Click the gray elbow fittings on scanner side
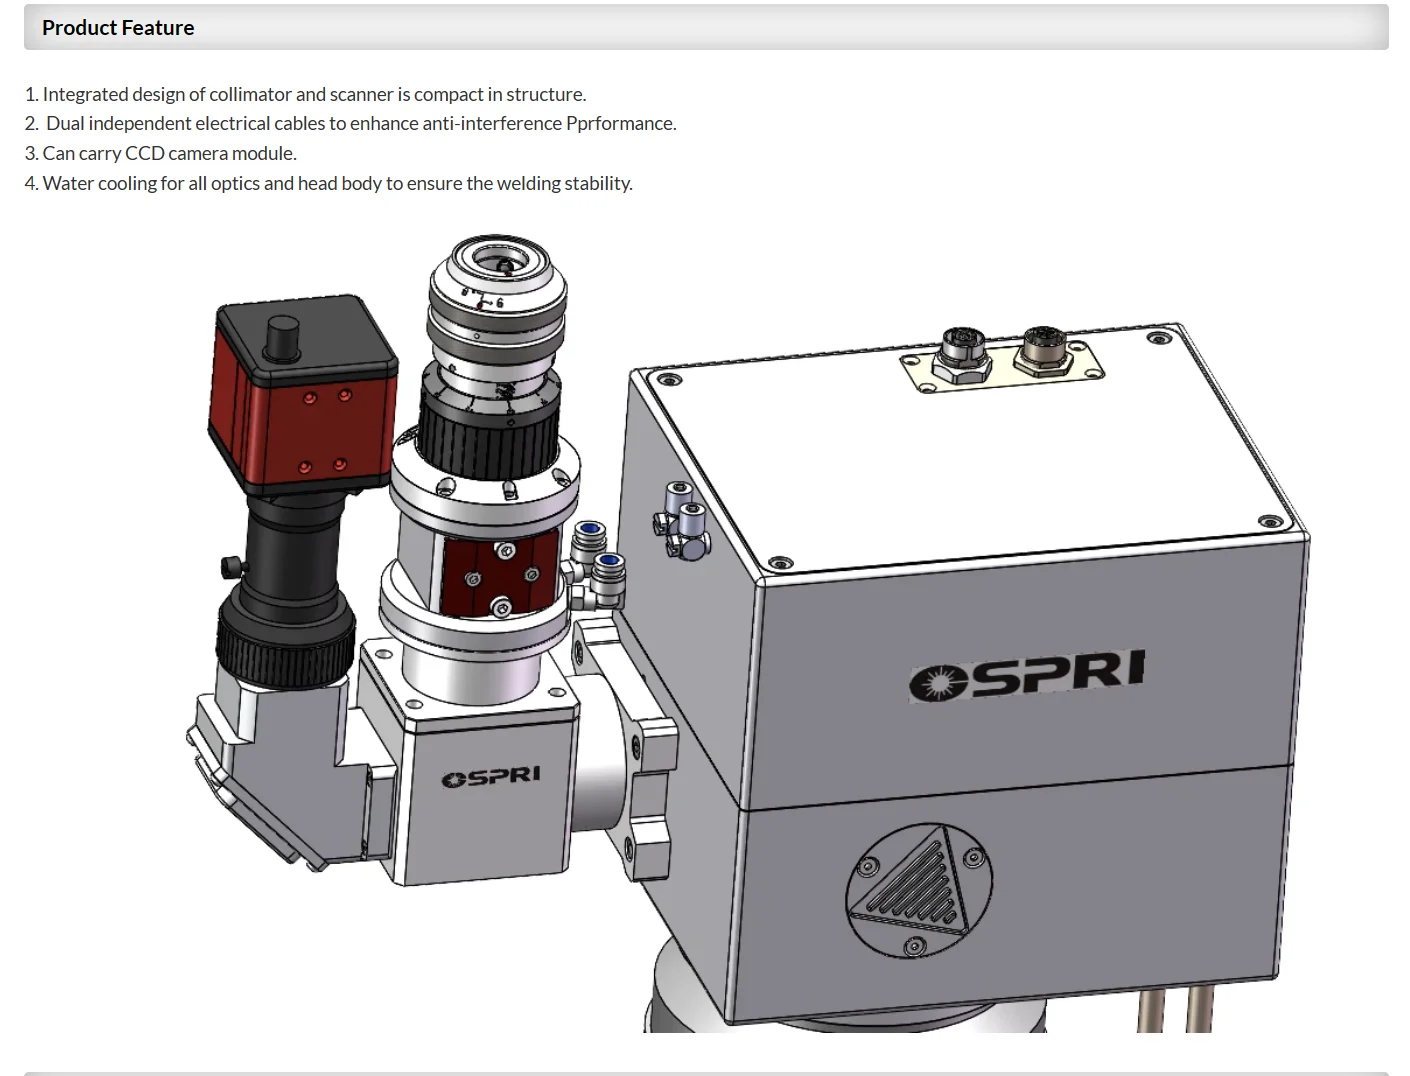The width and height of the screenshot is (1410, 1076). pos(683,520)
